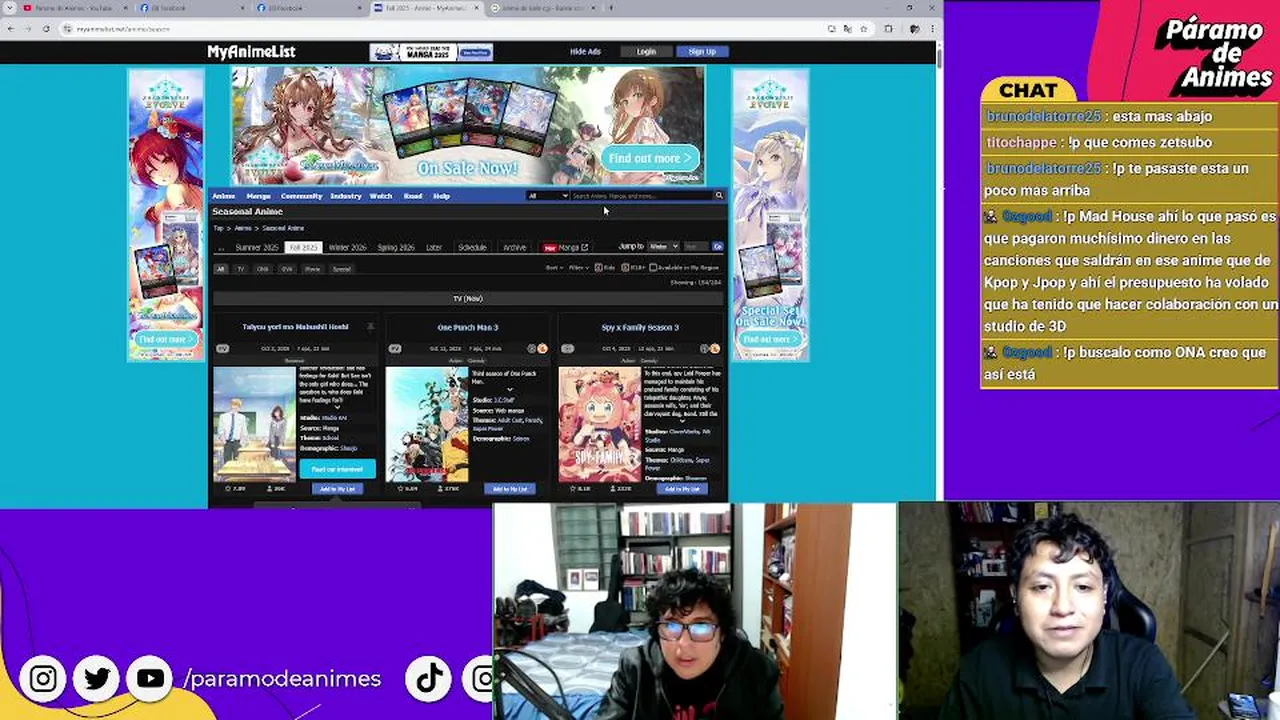Click the Spy x Family poster
Image resolution: width=1280 pixels, height=720 pixels.
(x=600, y=424)
